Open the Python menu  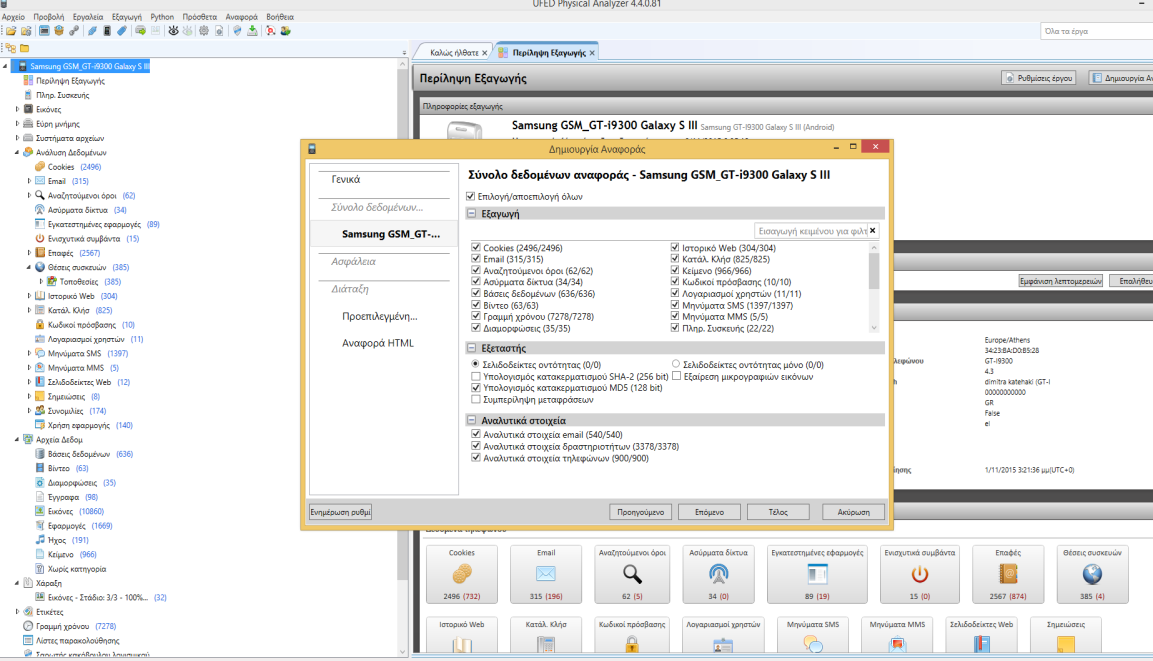point(162,16)
